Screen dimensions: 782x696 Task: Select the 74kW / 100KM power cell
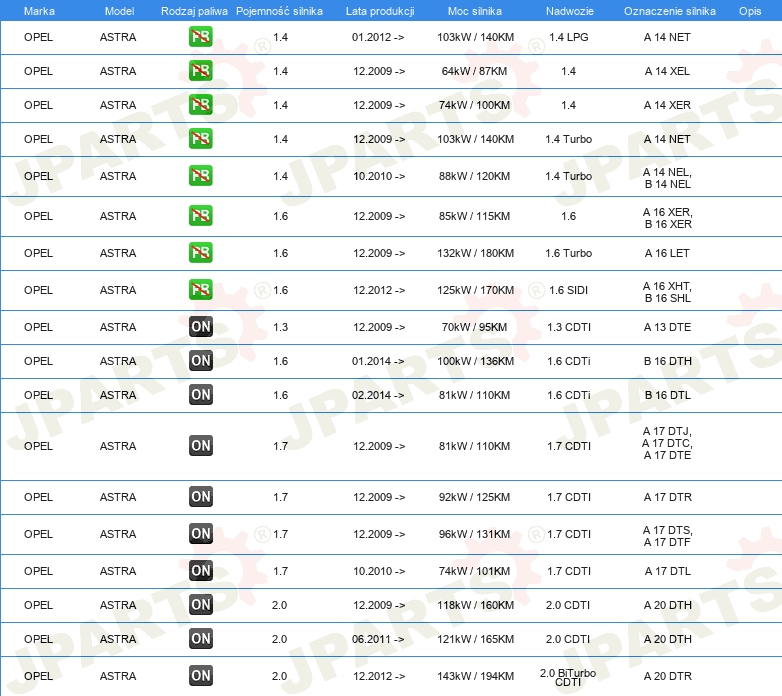click(x=474, y=105)
